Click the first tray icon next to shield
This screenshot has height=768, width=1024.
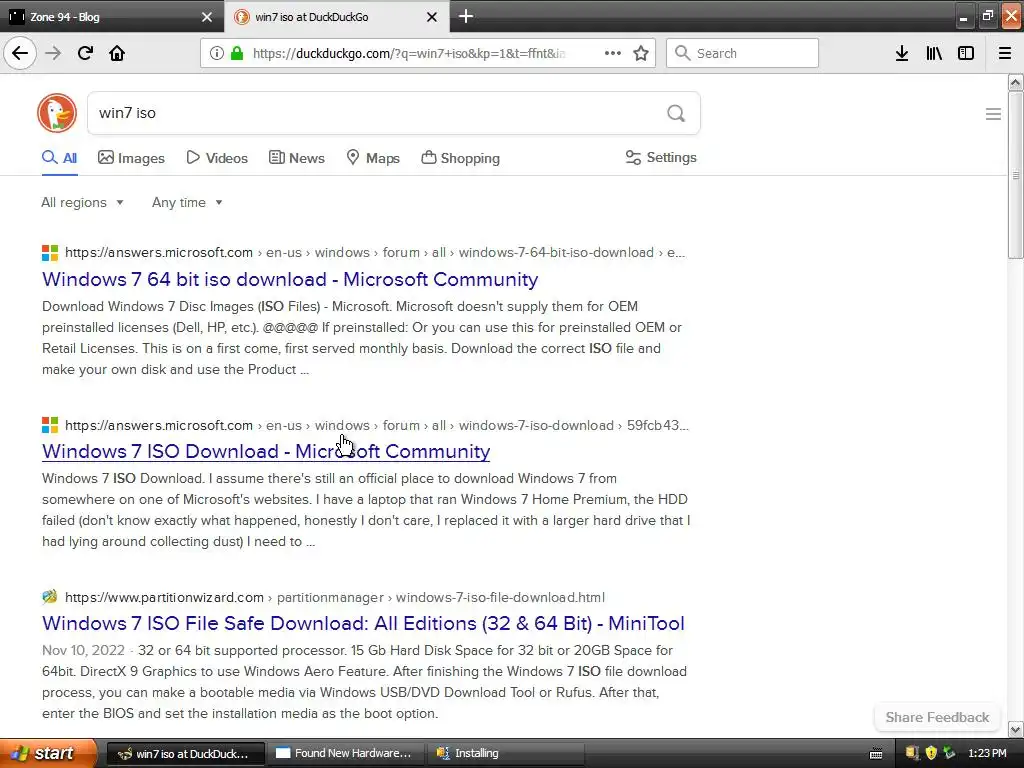912,753
